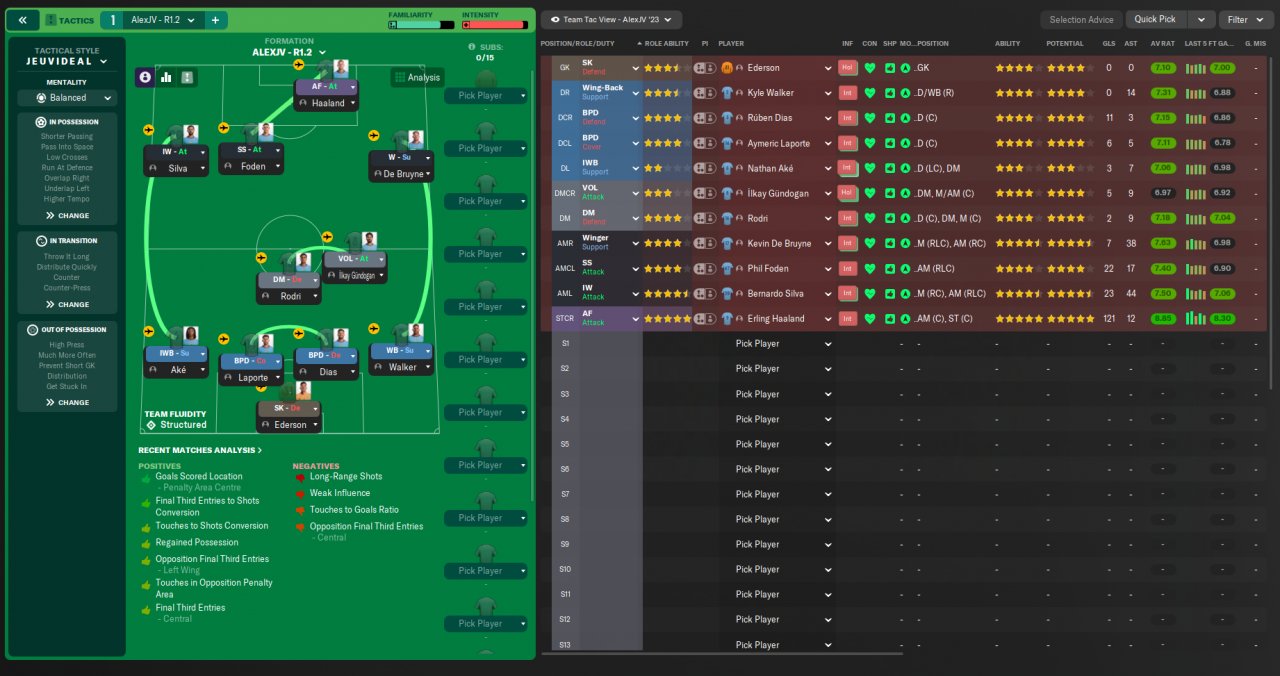1280x676 pixels.
Task: Add a new tactic with plus button
Action: click(217, 20)
